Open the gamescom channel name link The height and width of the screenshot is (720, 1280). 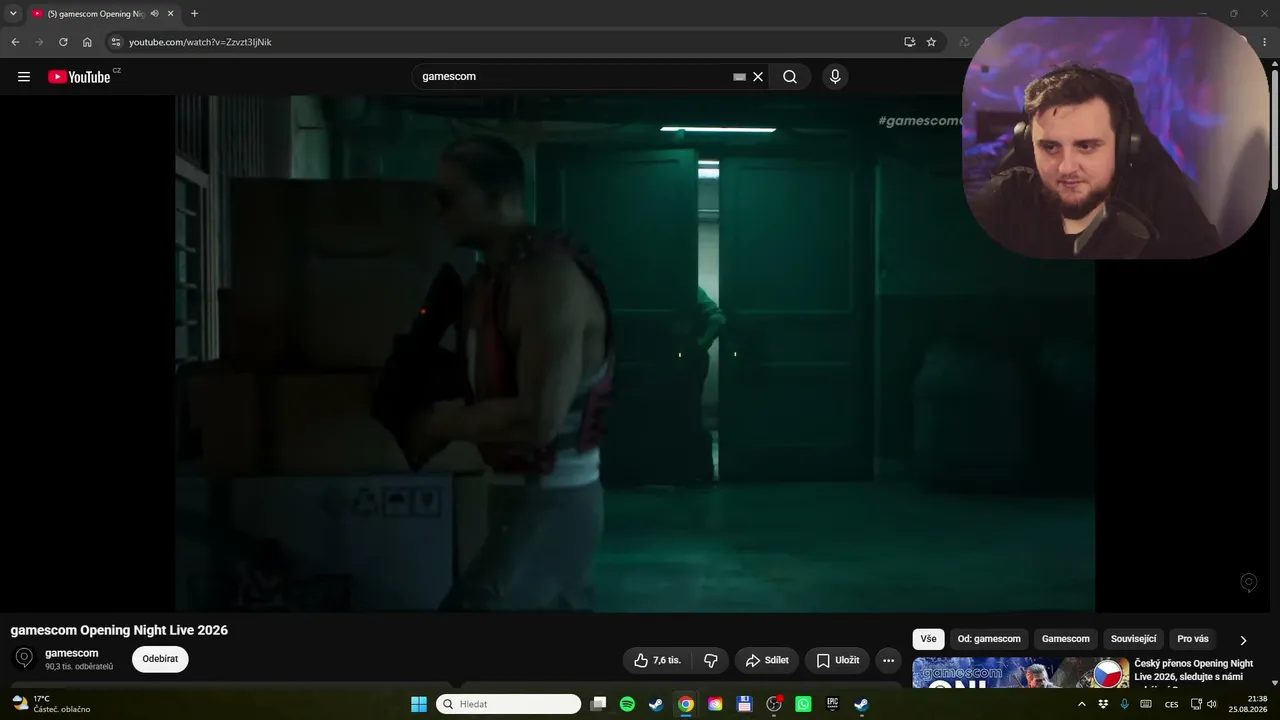(x=72, y=653)
